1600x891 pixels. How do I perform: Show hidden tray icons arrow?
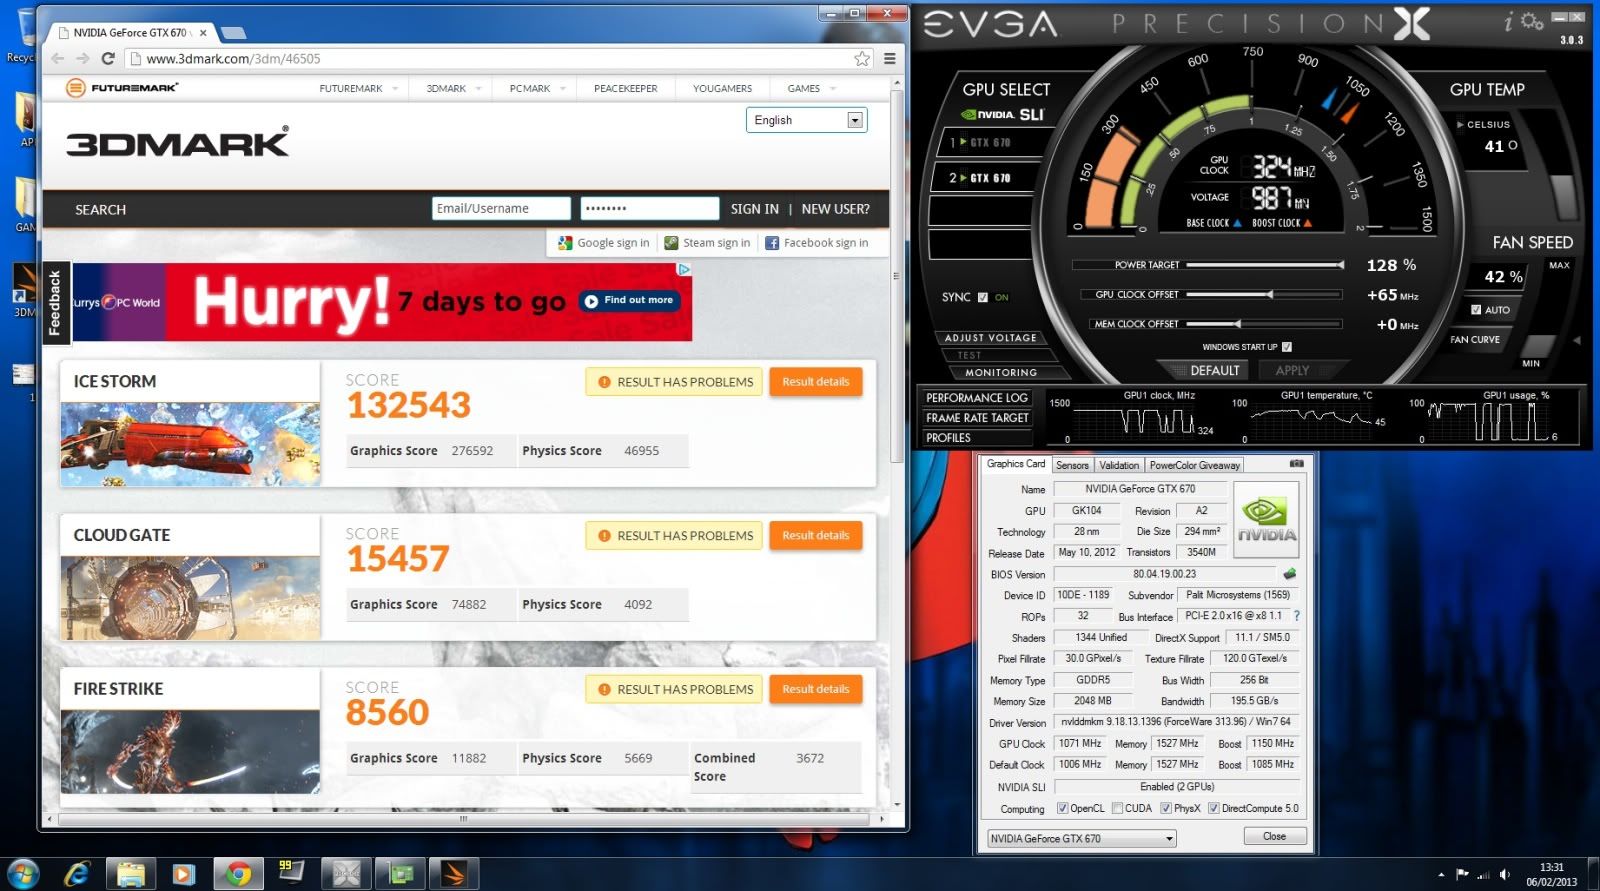click(1441, 875)
